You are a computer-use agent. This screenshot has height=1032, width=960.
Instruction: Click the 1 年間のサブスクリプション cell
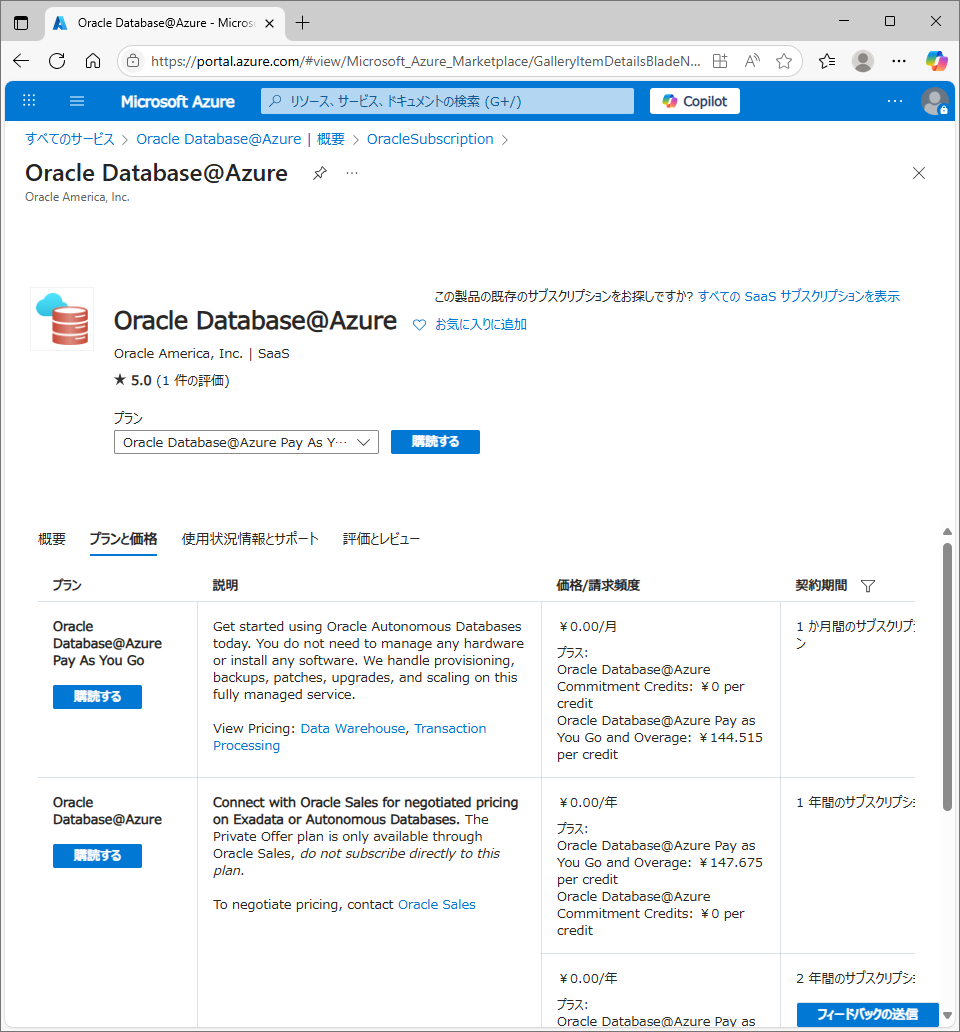(855, 802)
